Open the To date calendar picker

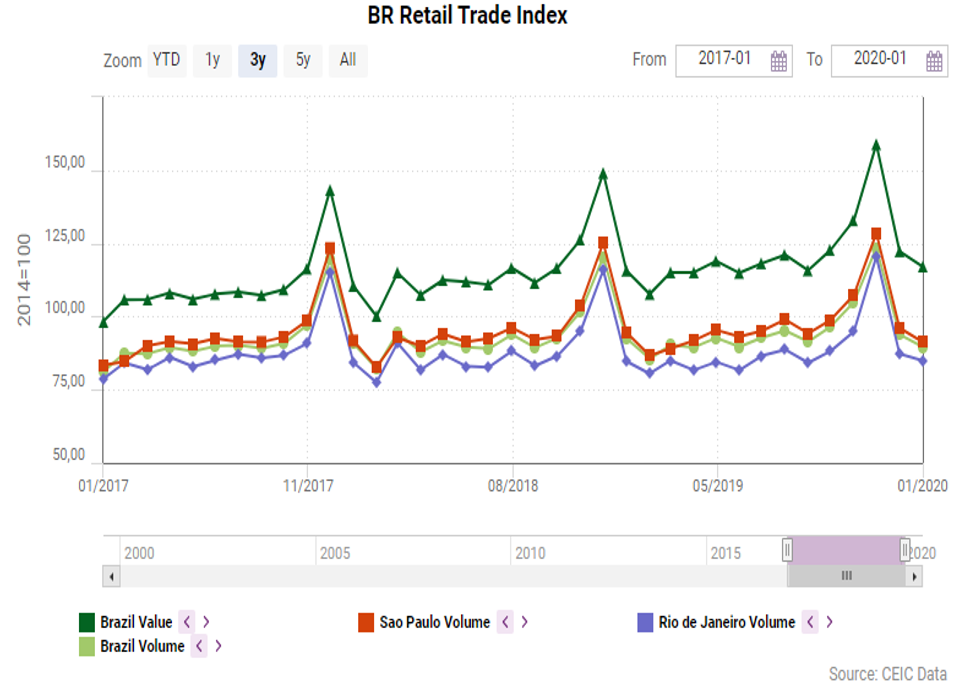934,61
